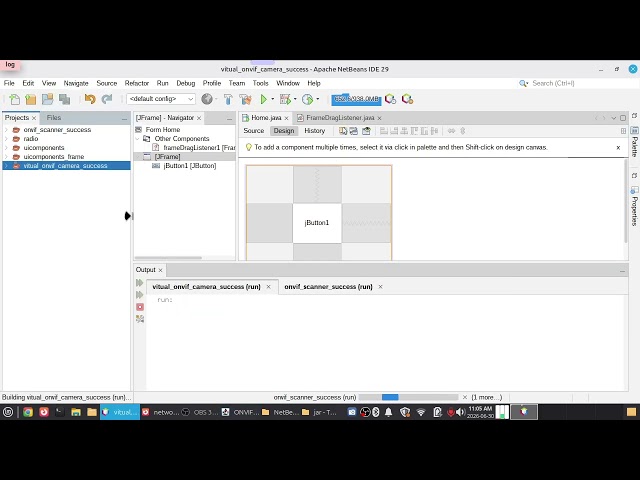640x480 pixels.
Task: Open the Properties side panel
Action: point(634,206)
